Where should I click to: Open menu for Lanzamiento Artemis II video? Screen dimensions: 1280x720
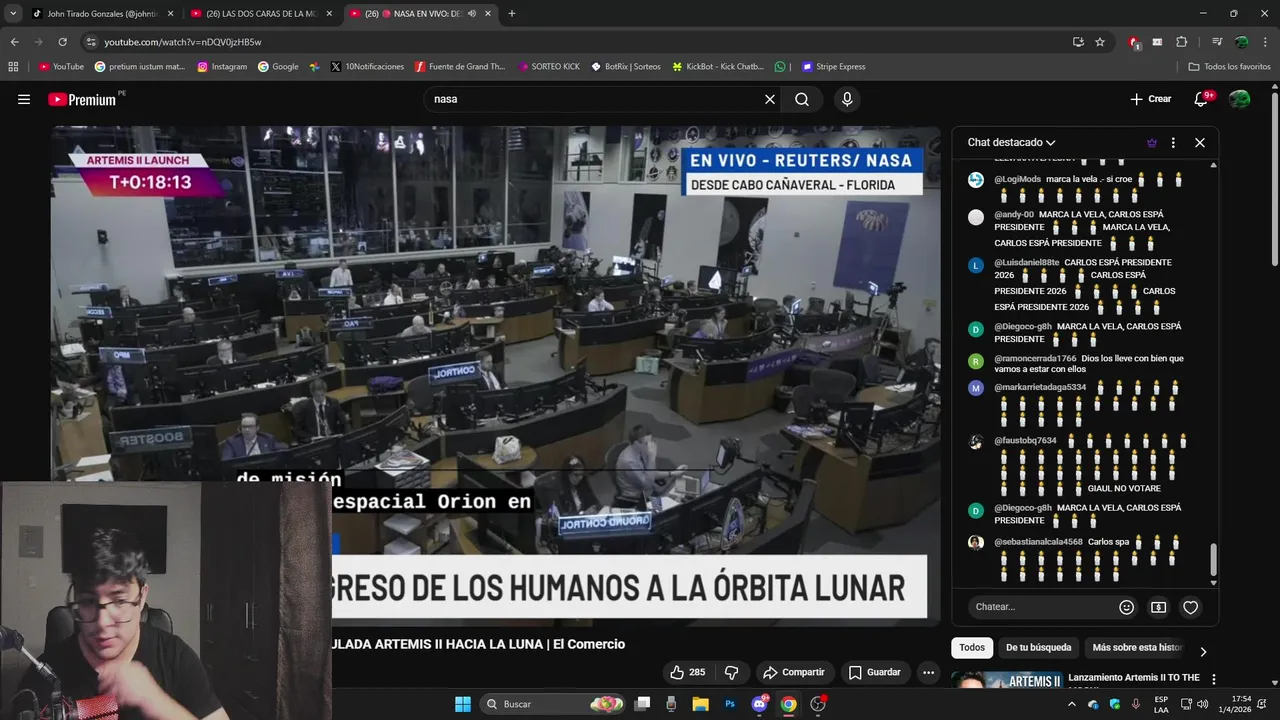click(x=1214, y=679)
